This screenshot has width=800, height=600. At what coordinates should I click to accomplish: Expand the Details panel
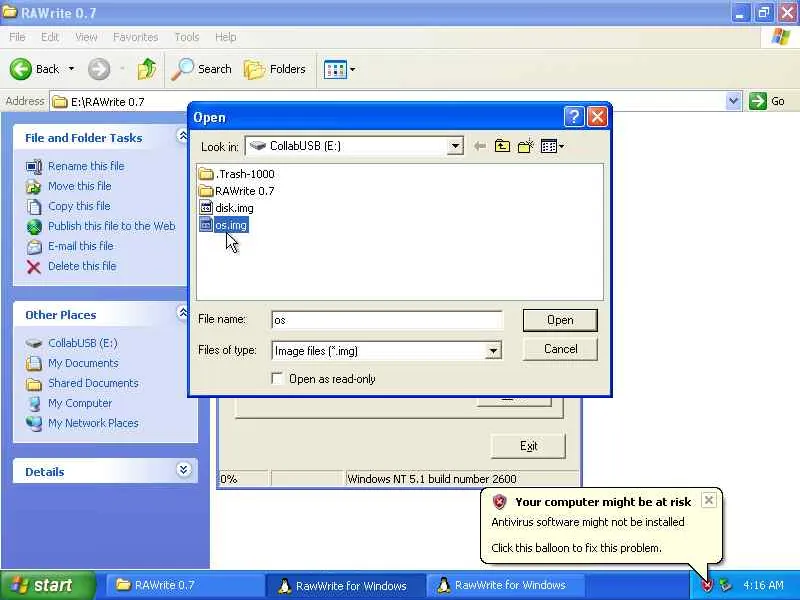click(184, 469)
